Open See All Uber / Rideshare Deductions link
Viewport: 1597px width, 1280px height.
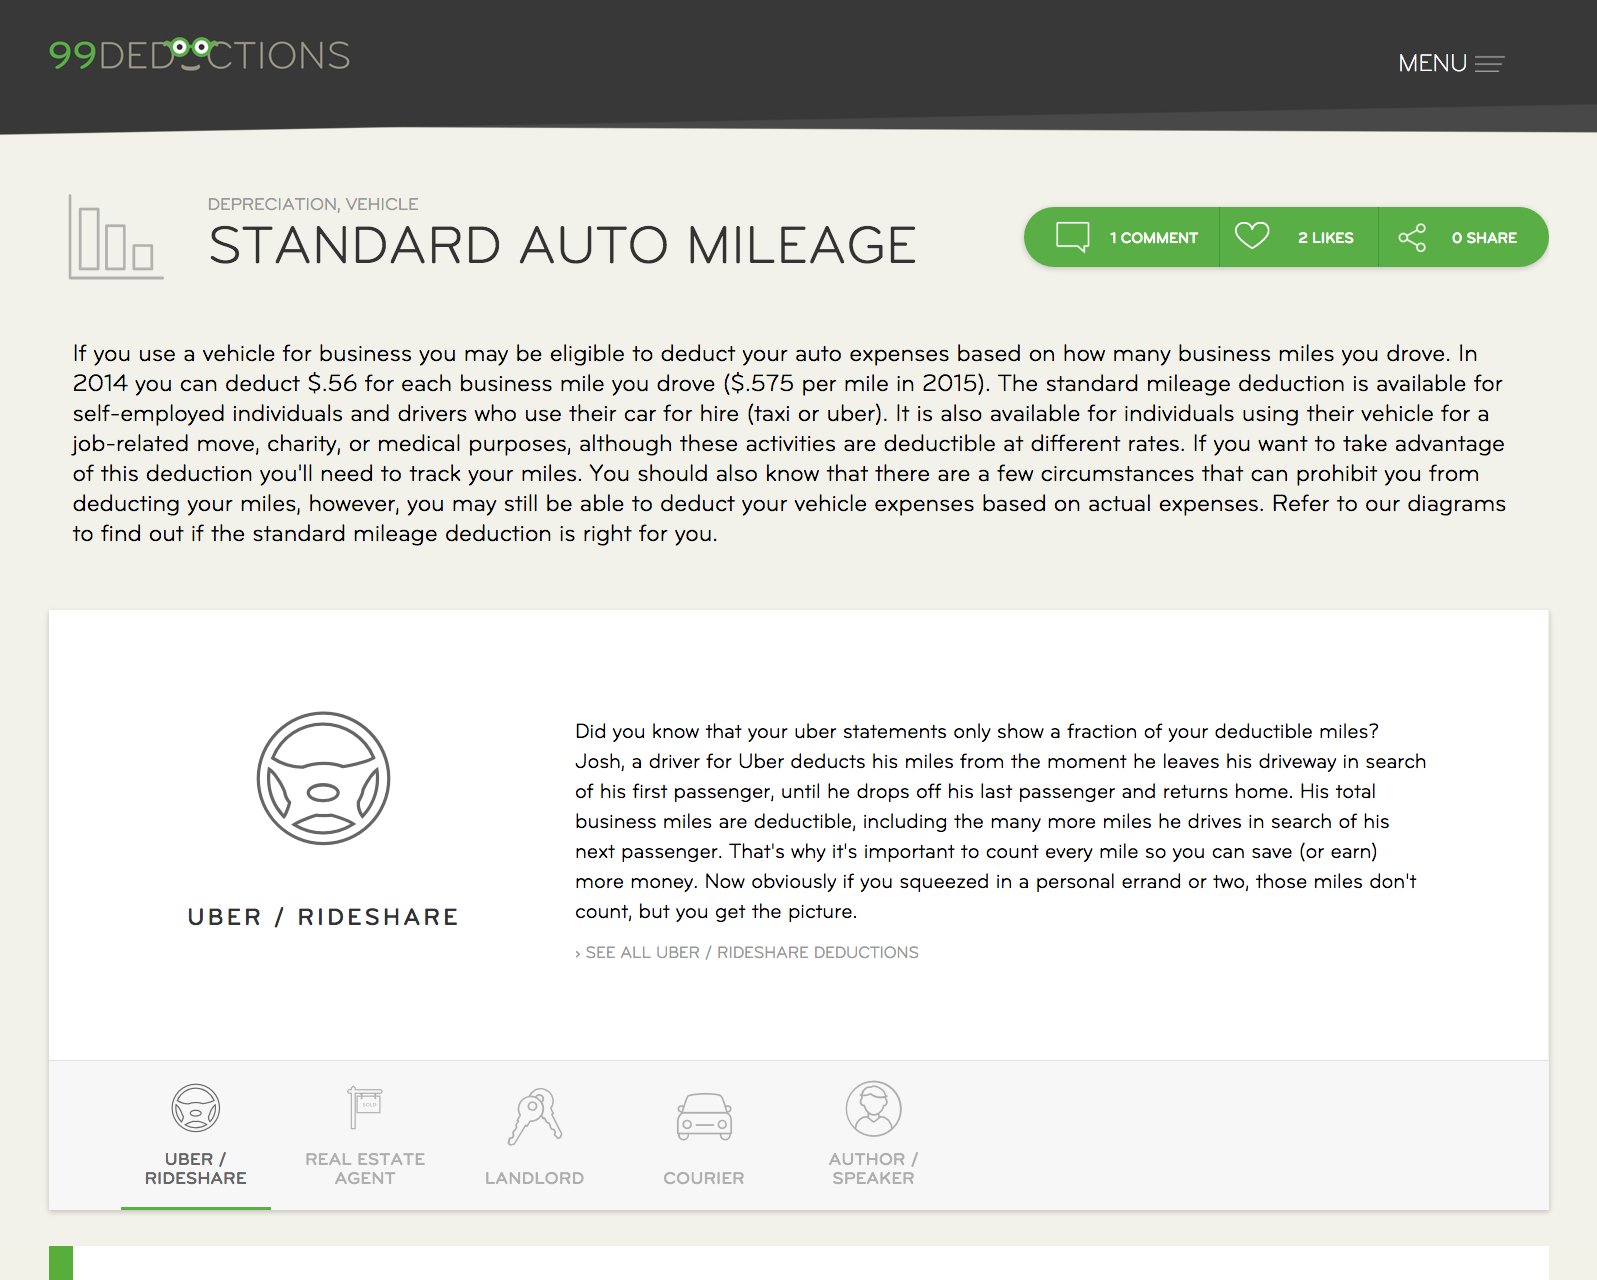[x=746, y=952]
